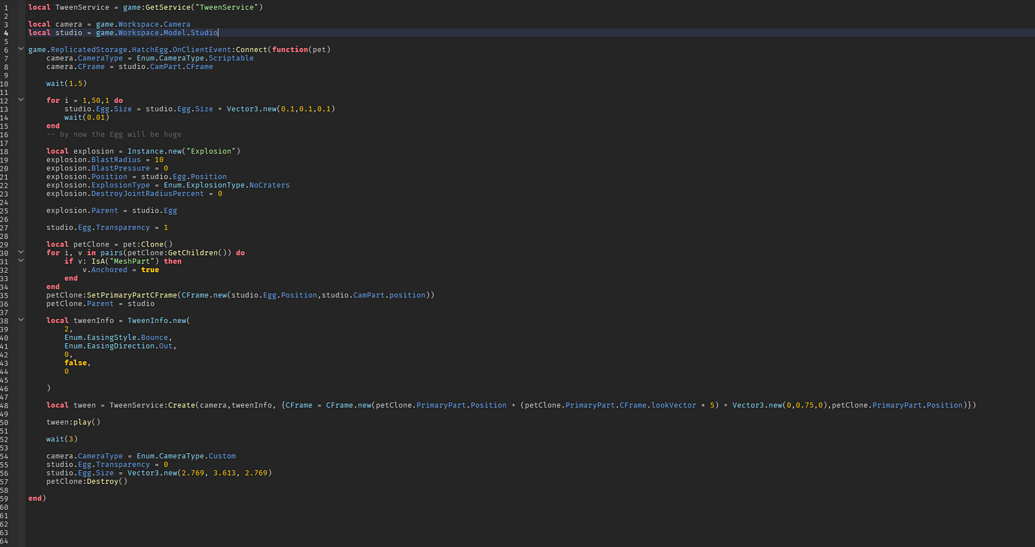Click the 'petClone:Destroy()' statement
The height and width of the screenshot is (547, 1035).
(x=86, y=482)
